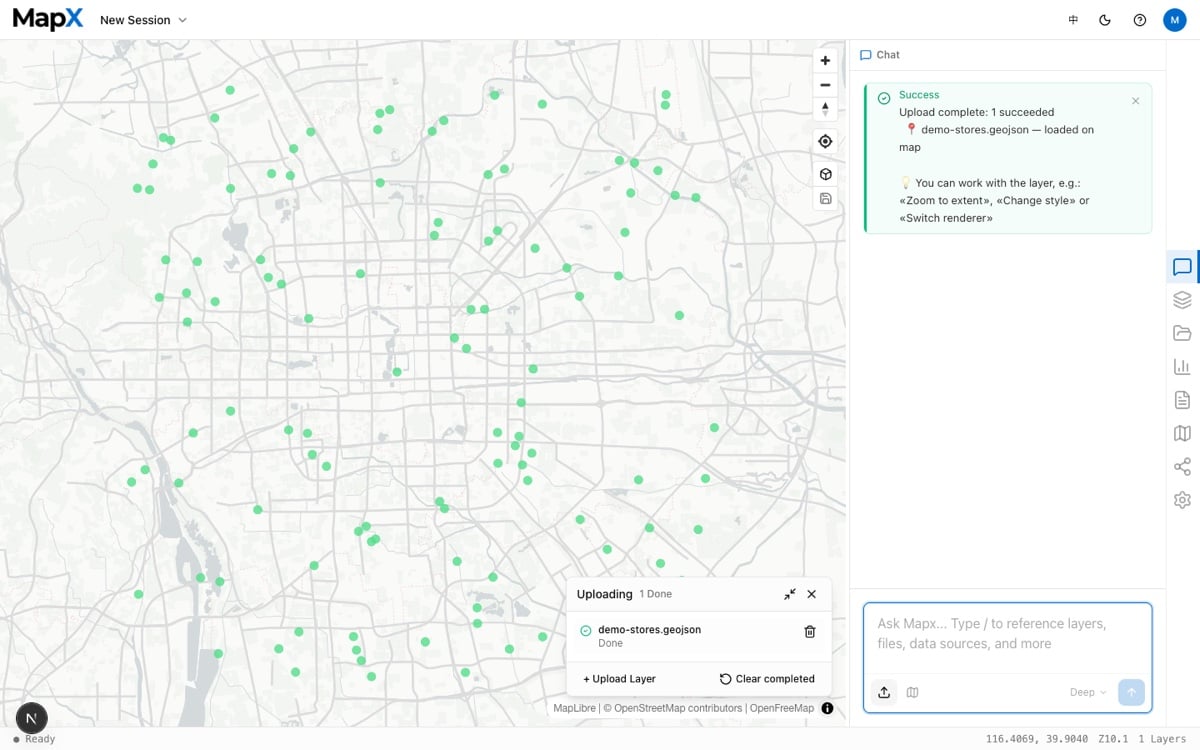
Task: Open the New Session dropdown
Action: [143, 20]
